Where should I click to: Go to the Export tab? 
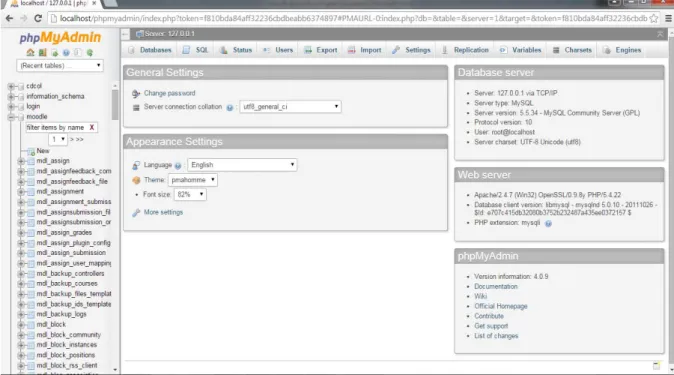321,50
